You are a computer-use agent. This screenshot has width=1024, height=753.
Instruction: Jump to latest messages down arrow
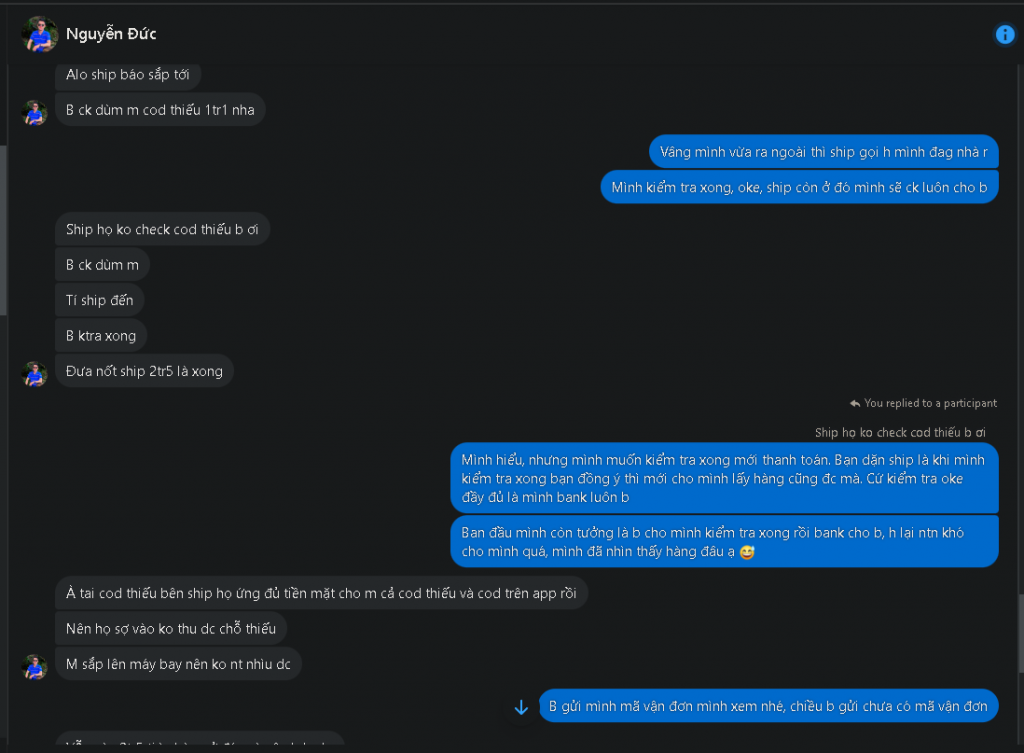521,707
